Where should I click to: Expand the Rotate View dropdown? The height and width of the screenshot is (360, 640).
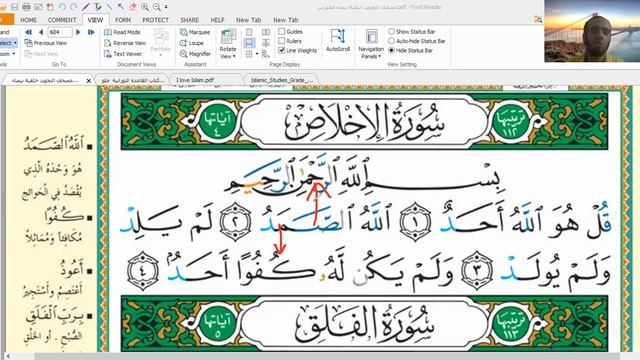[x=228, y=44]
